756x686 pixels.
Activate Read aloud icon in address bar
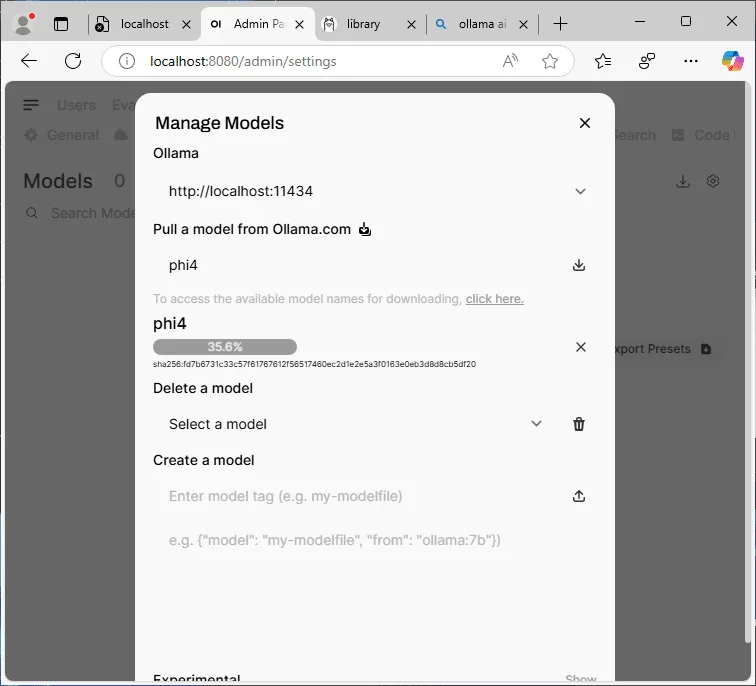510,61
